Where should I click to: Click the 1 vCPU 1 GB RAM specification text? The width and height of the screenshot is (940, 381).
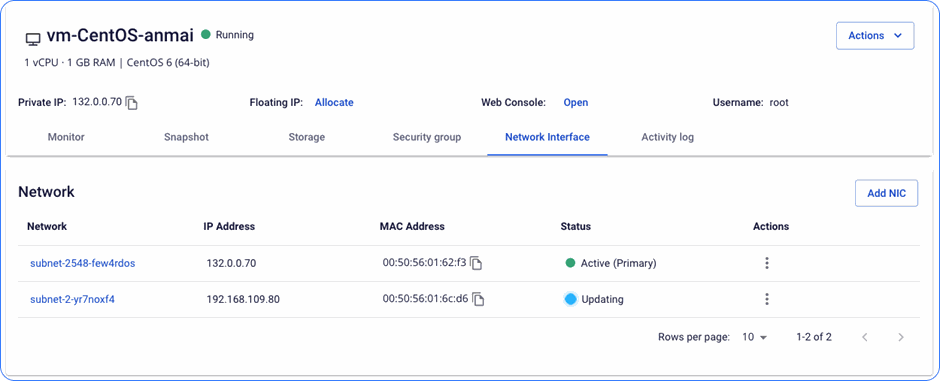pyautogui.click(x=70, y=62)
